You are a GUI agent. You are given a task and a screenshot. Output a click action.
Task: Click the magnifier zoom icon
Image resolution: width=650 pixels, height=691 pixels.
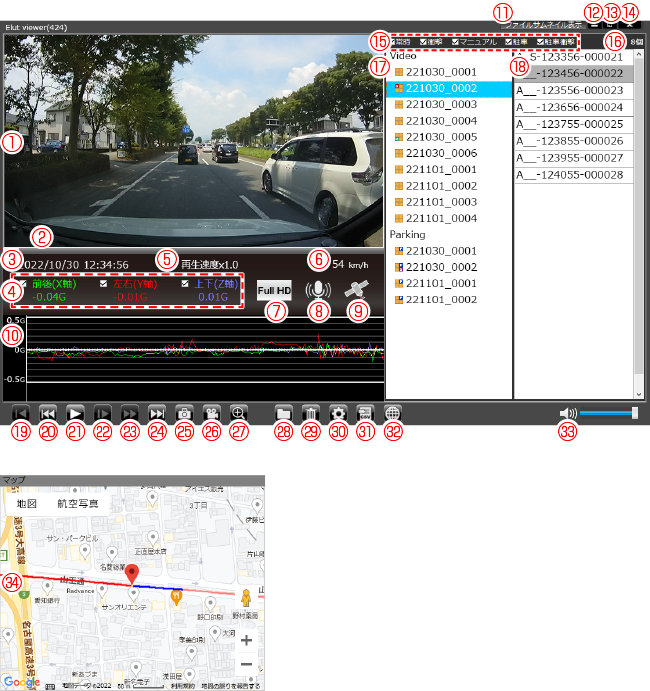[238, 413]
